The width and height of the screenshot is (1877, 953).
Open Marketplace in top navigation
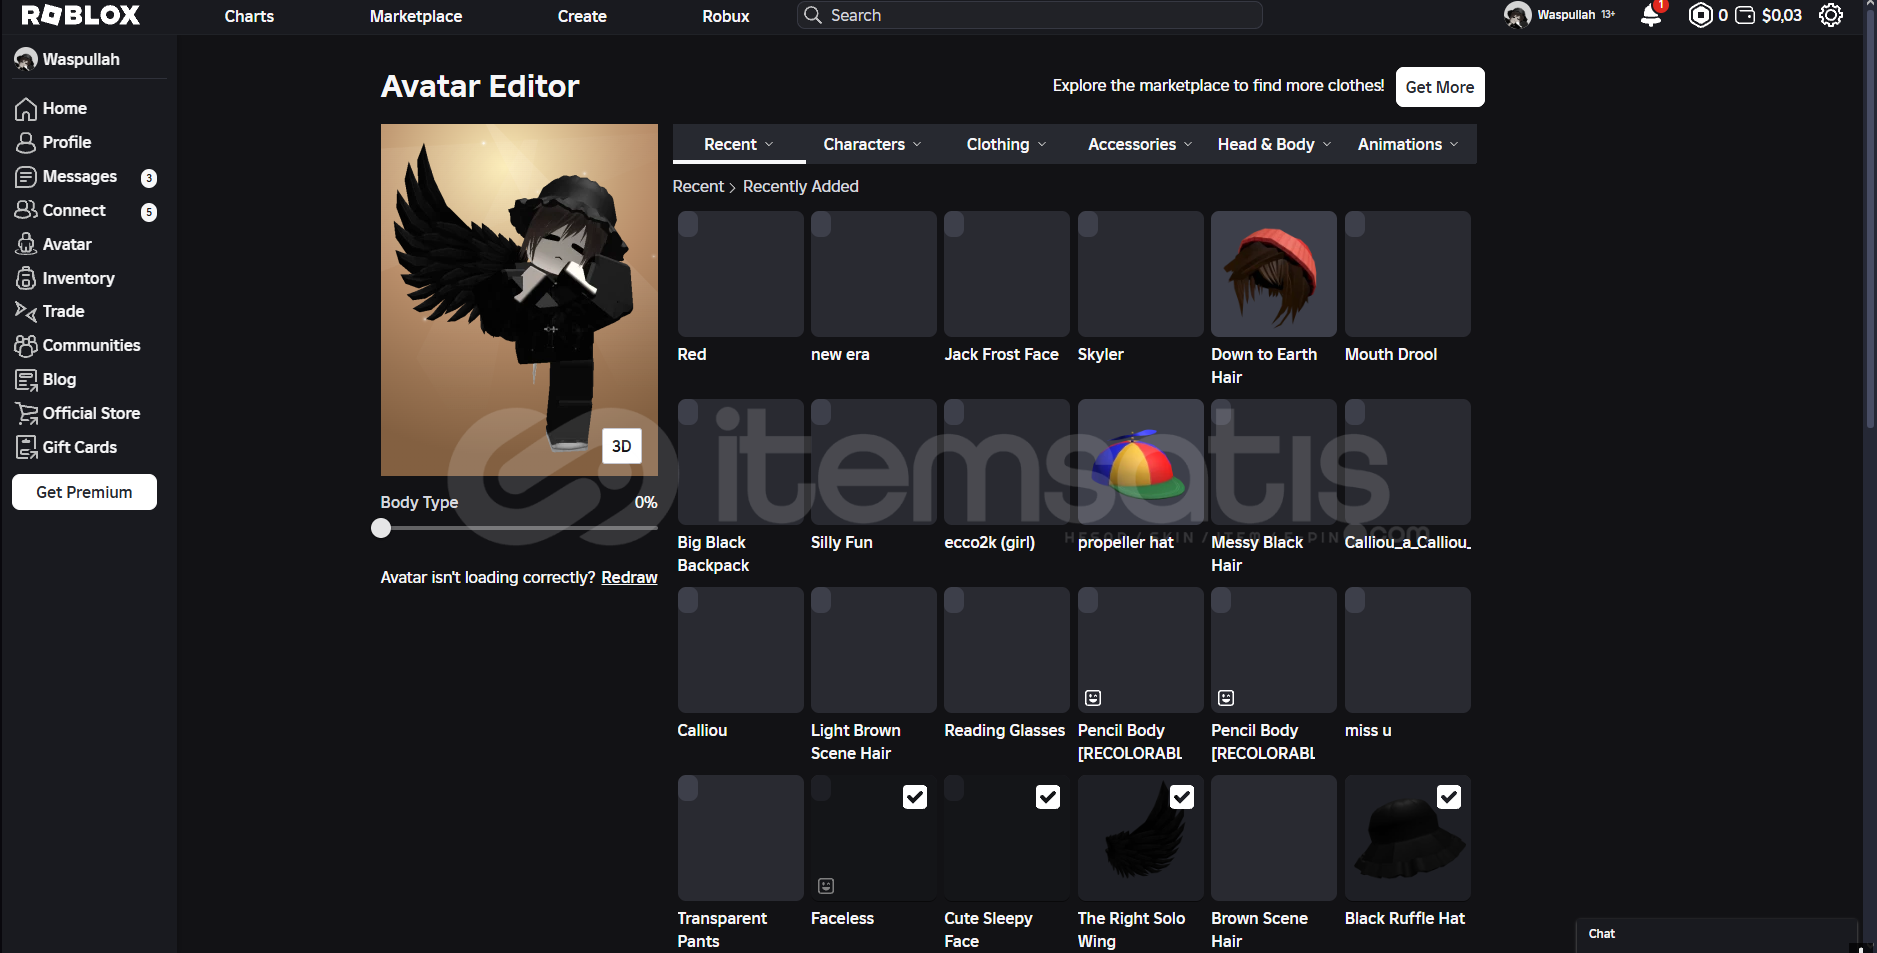point(416,16)
